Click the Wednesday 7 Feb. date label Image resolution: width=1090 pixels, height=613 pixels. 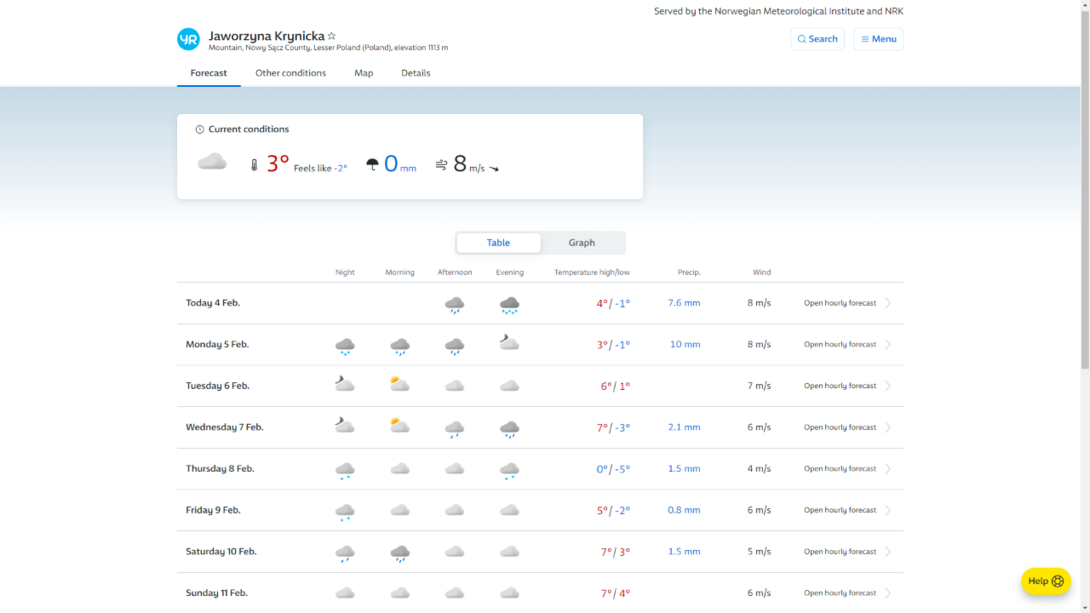[225, 427]
